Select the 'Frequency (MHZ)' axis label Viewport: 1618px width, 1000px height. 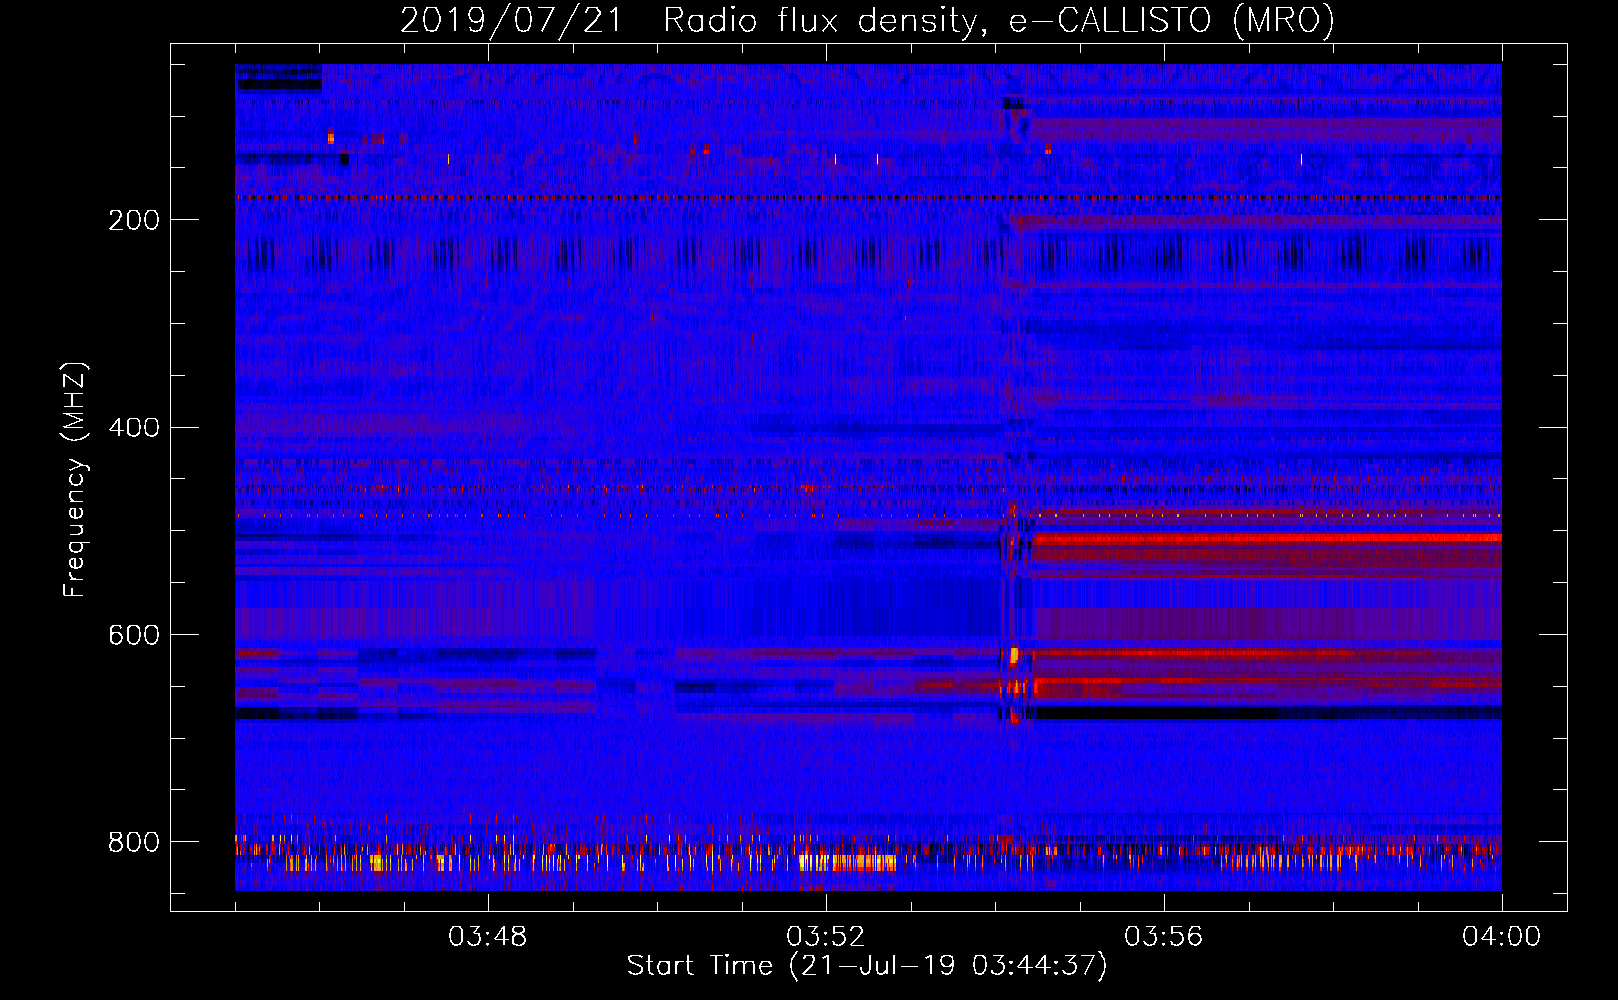(x=75, y=479)
